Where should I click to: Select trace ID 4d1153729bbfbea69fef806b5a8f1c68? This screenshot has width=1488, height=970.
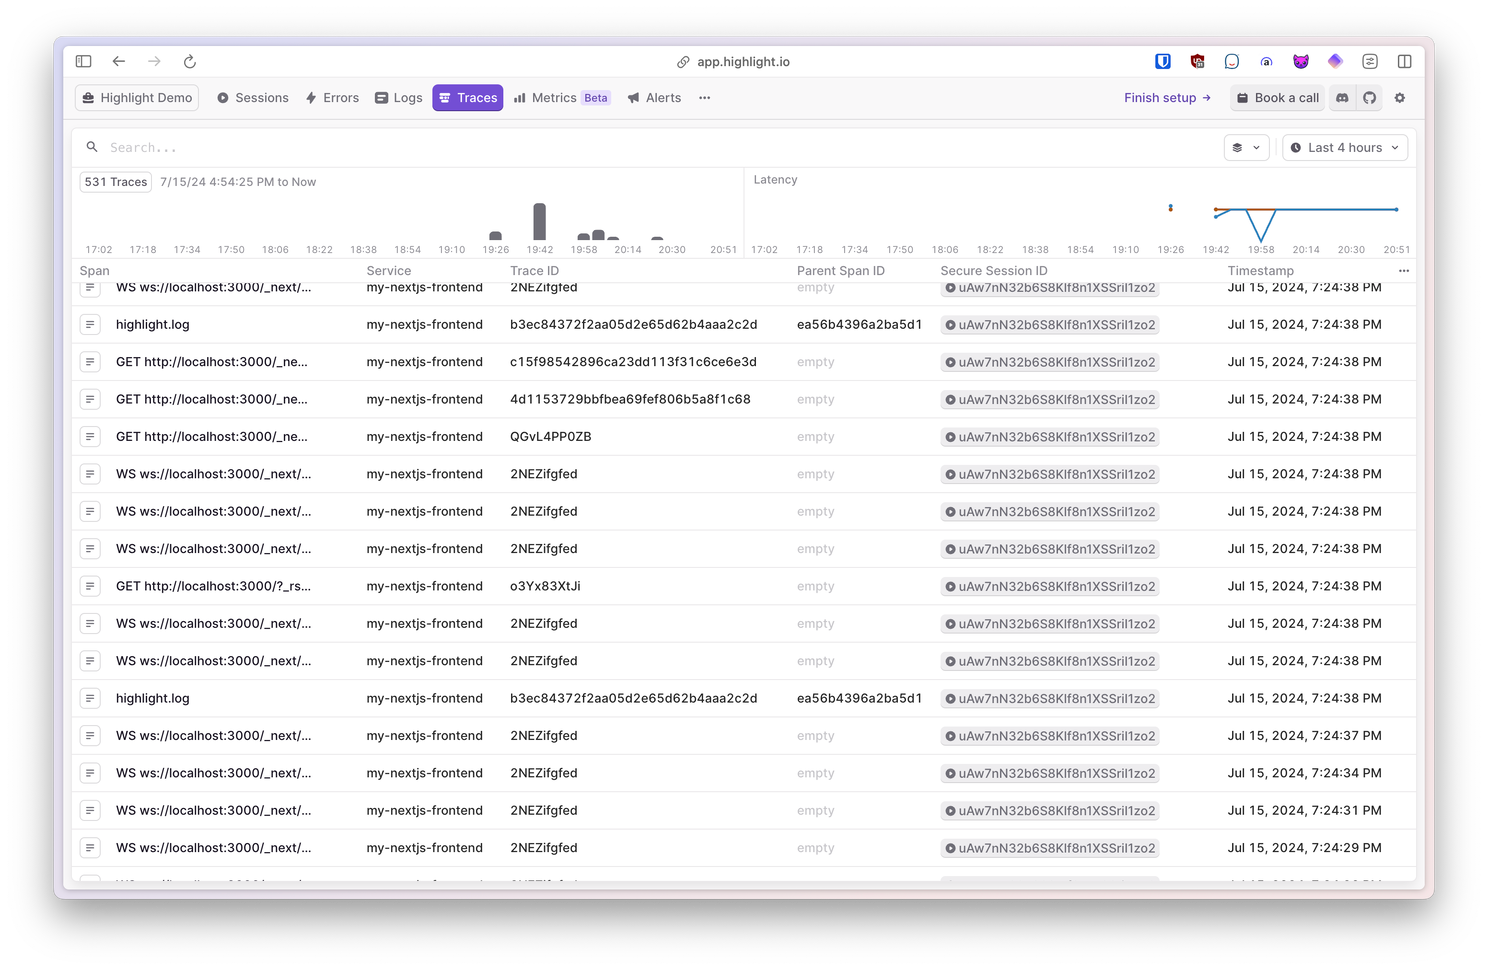coord(630,399)
